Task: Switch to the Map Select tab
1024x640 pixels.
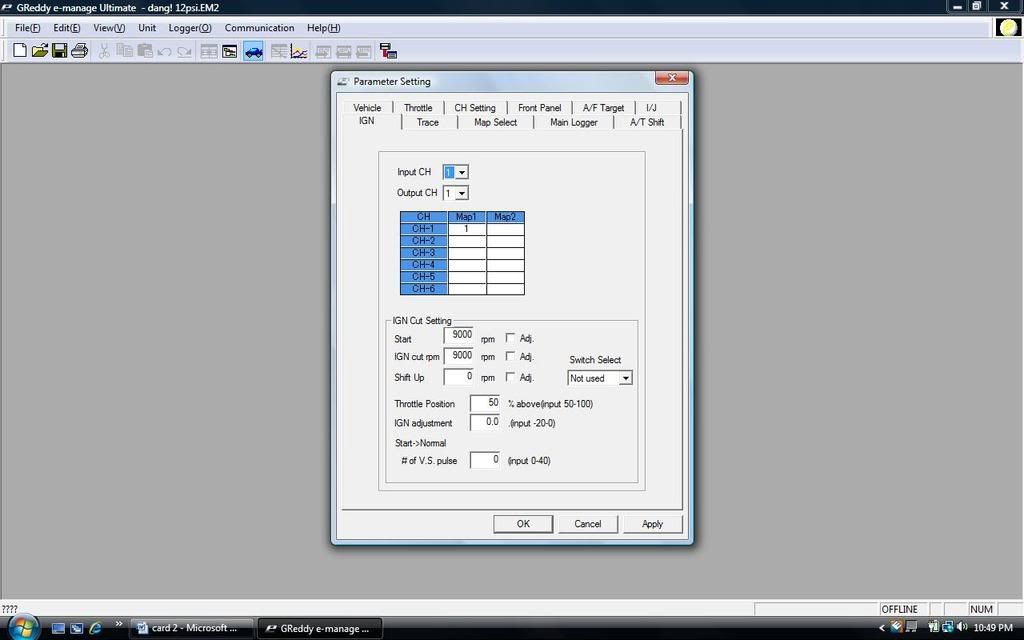Action: (495, 122)
